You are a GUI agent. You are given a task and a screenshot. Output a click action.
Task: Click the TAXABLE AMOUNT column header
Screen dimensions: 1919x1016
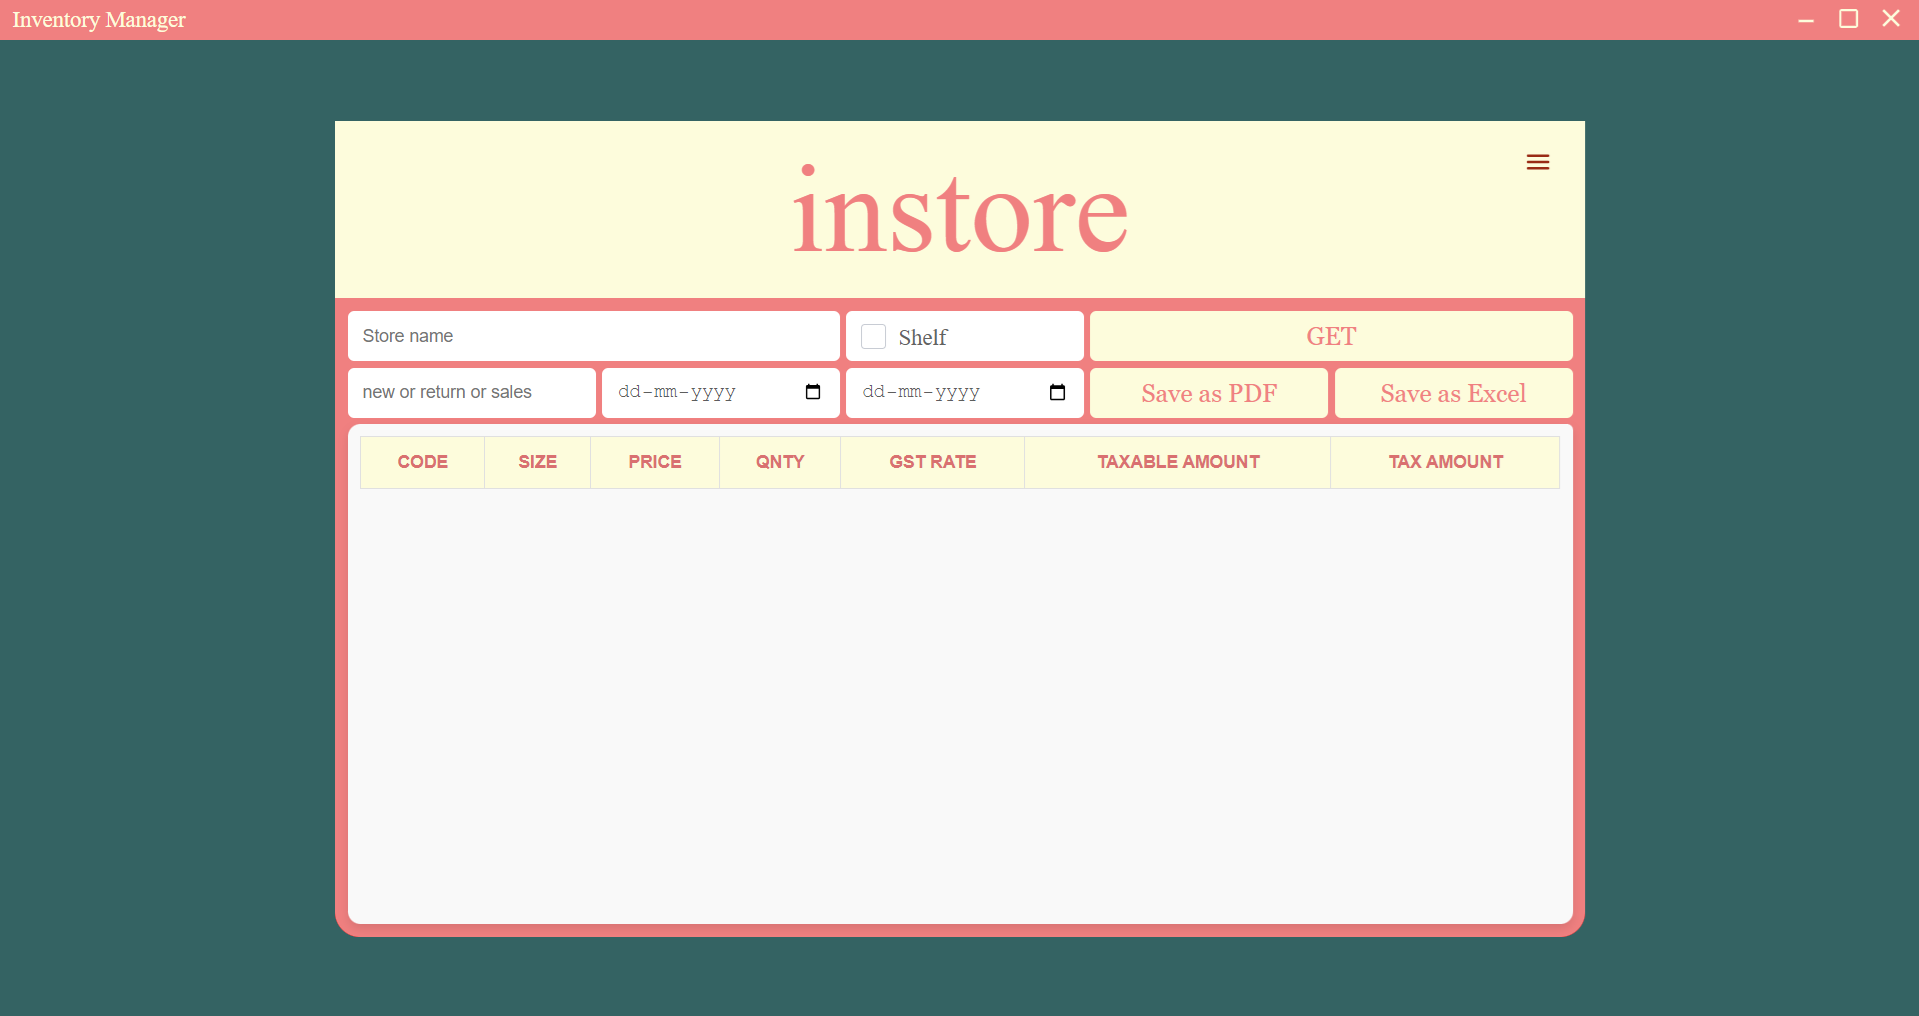tap(1178, 462)
